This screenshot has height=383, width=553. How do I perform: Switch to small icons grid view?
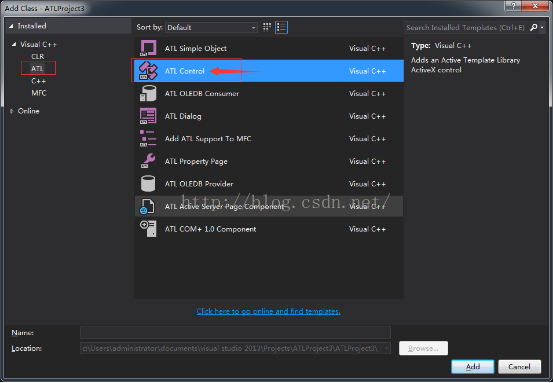[267, 27]
